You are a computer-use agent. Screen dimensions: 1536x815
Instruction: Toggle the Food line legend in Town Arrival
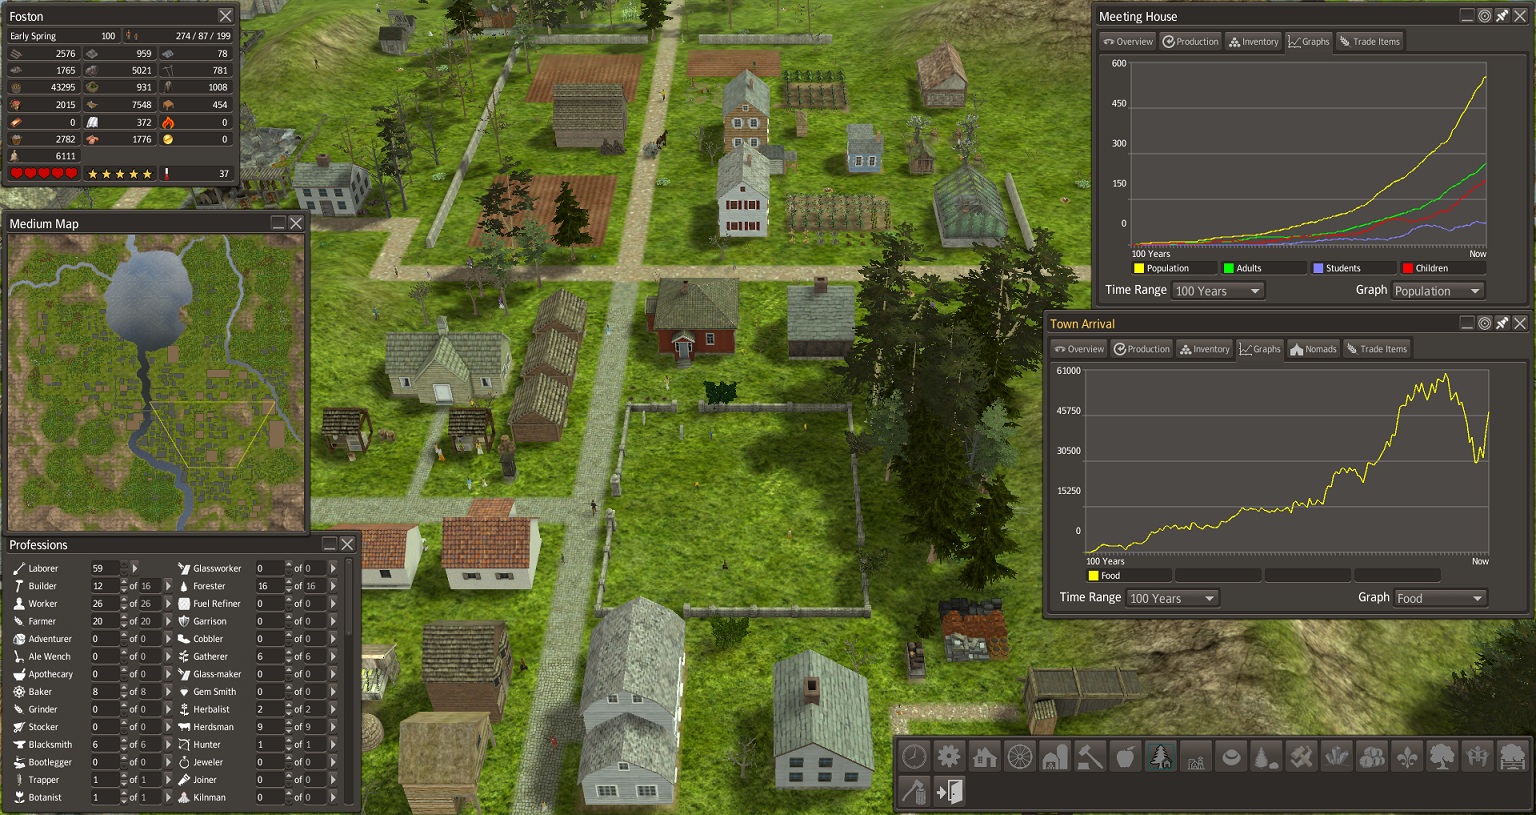(x=1129, y=575)
